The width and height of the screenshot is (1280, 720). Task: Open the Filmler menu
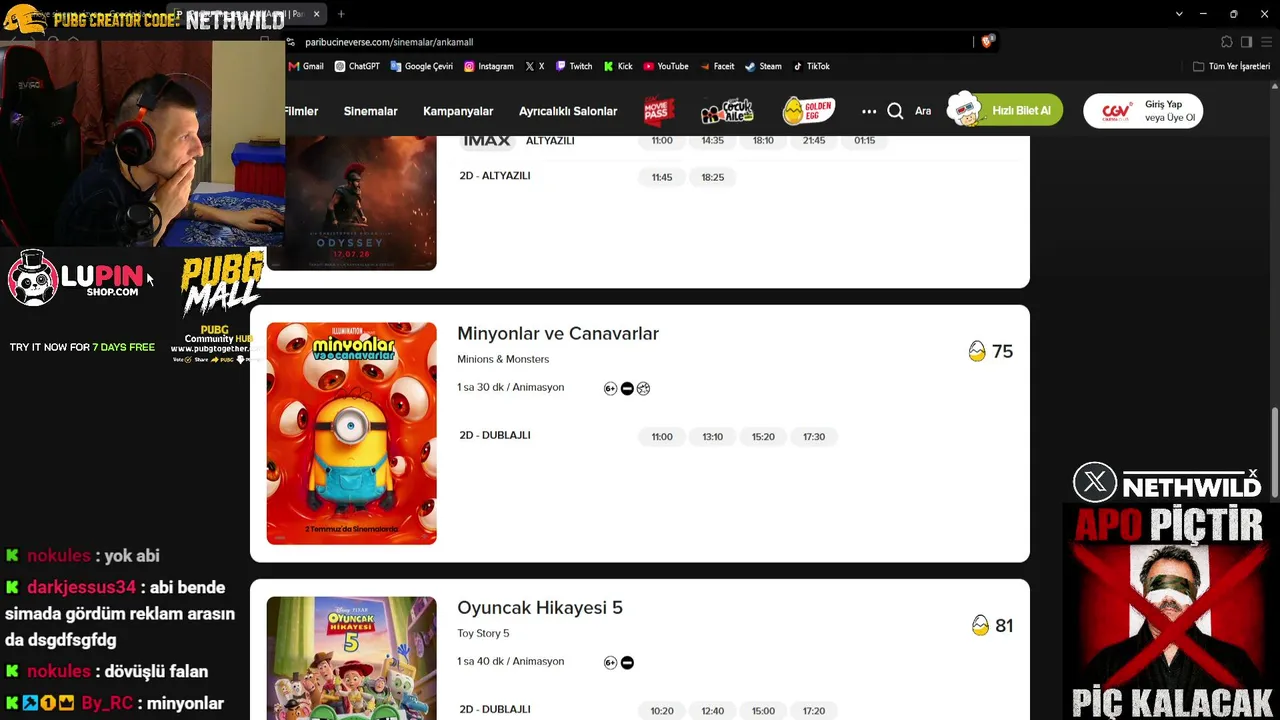pos(300,111)
